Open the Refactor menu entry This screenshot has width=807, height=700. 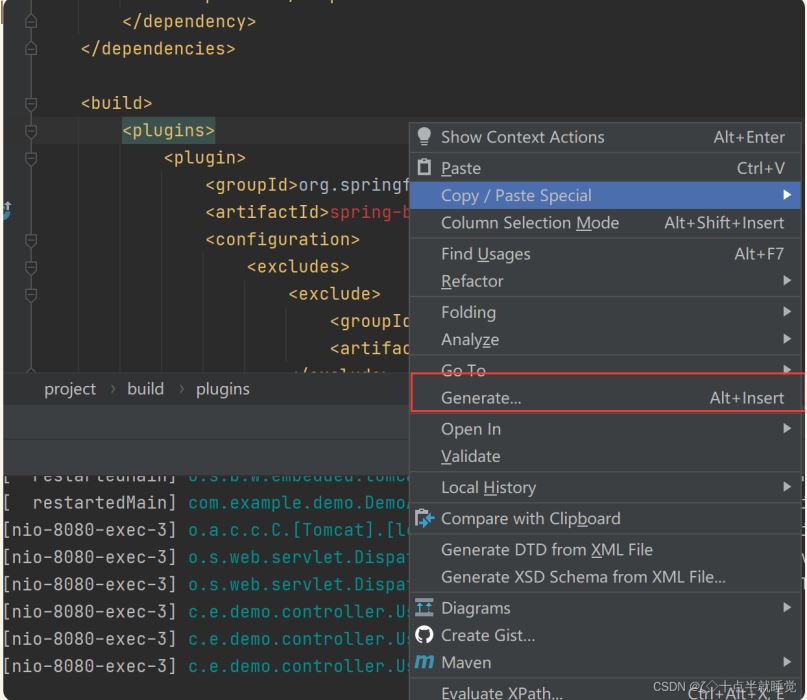[605, 281]
